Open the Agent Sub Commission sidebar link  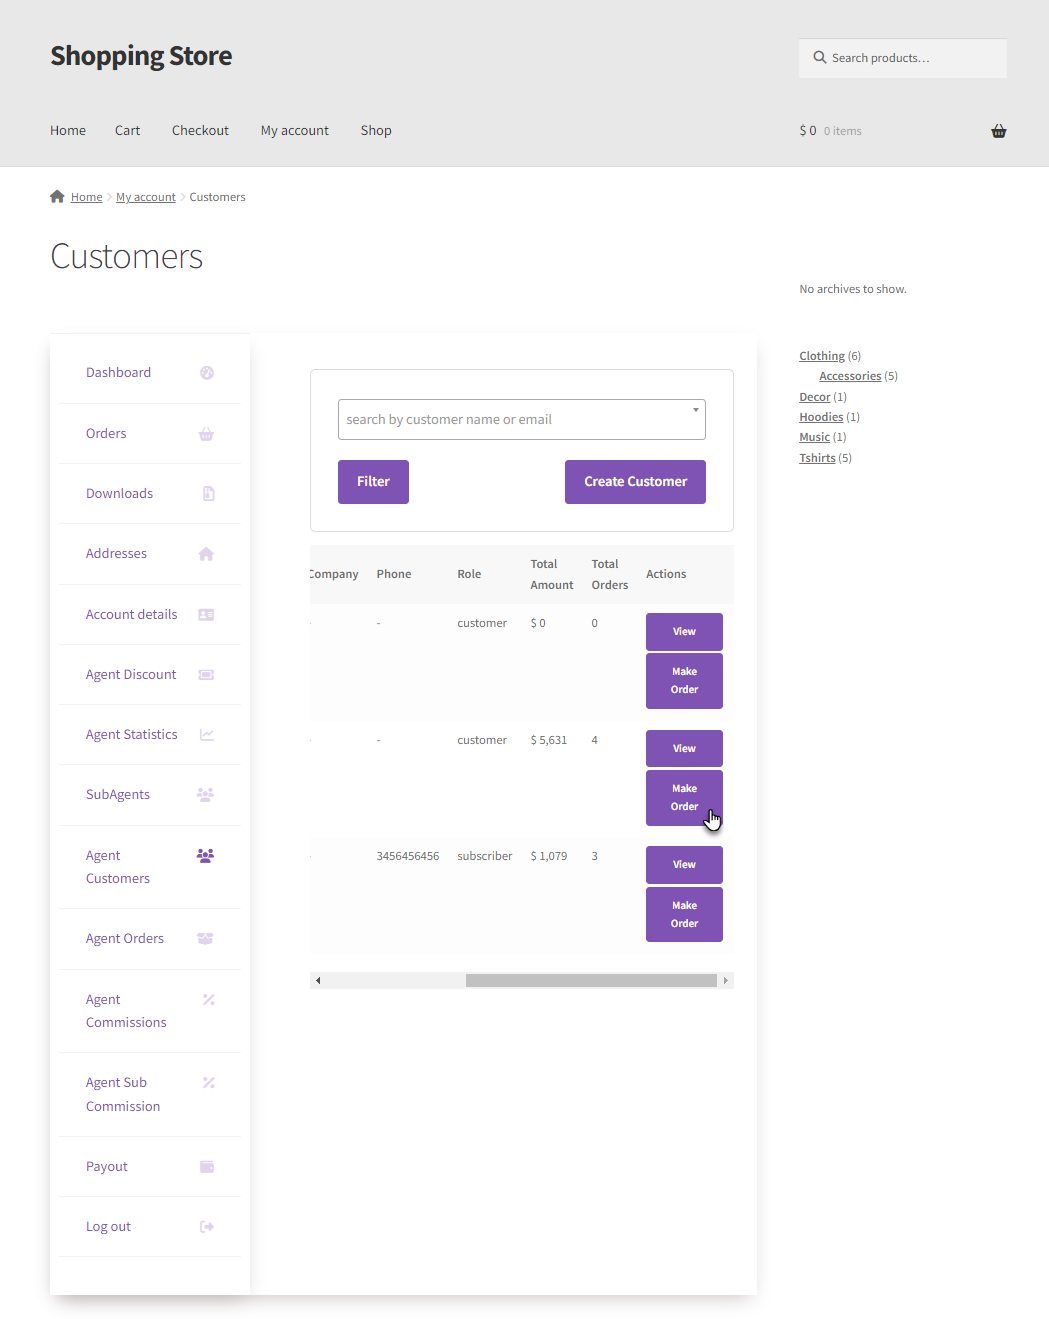click(123, 1095)
